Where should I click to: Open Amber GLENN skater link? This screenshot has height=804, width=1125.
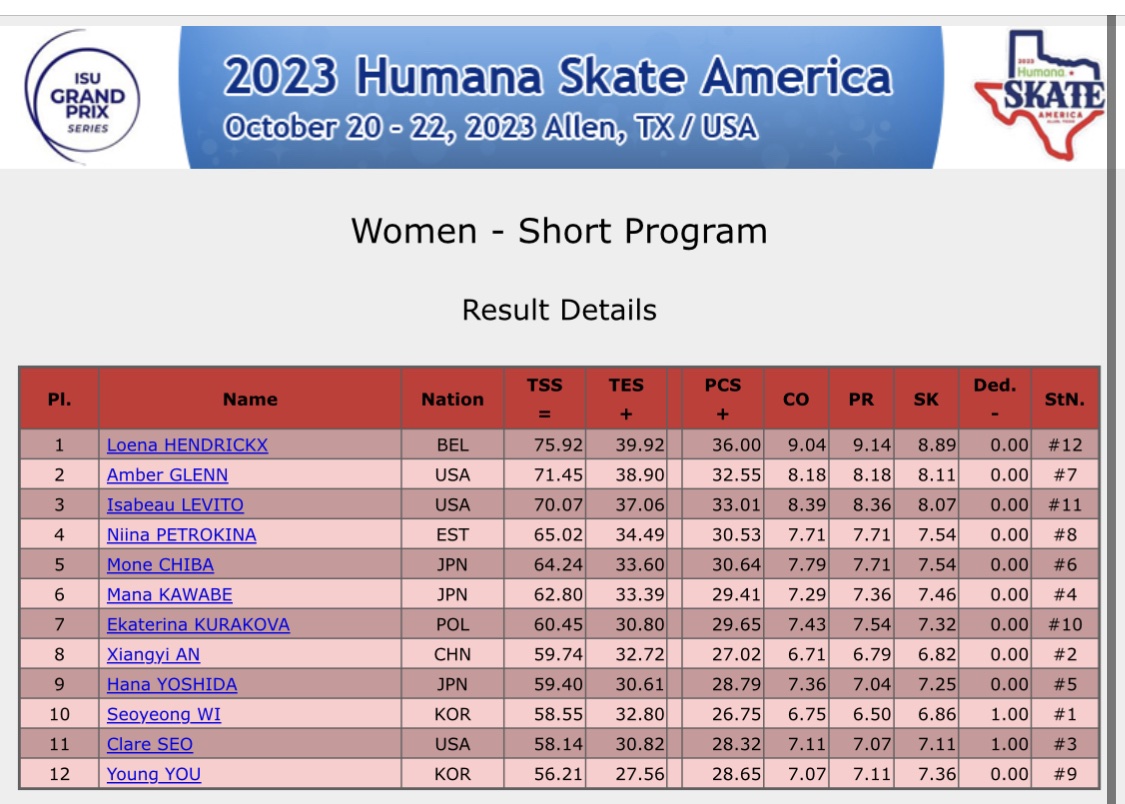tap(167, 476)
